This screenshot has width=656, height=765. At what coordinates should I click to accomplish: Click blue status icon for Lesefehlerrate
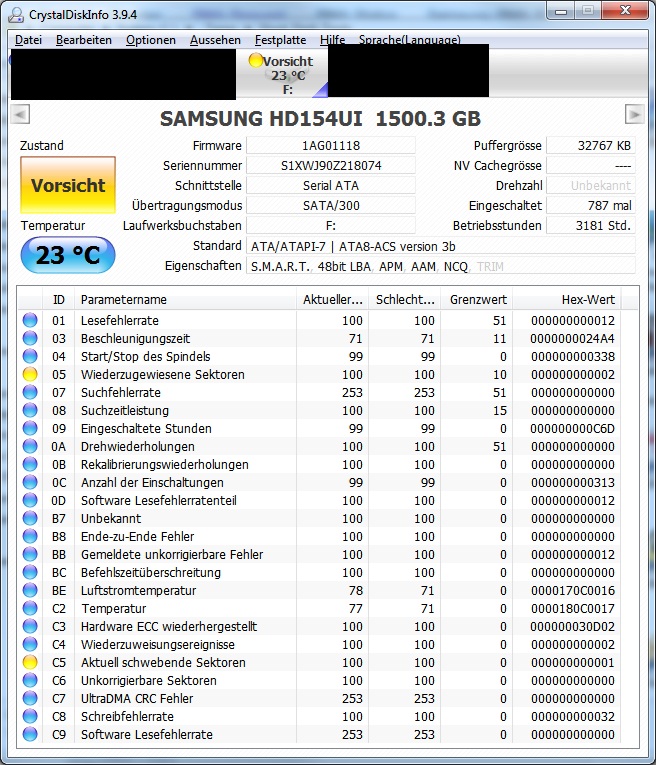[30, 320]
